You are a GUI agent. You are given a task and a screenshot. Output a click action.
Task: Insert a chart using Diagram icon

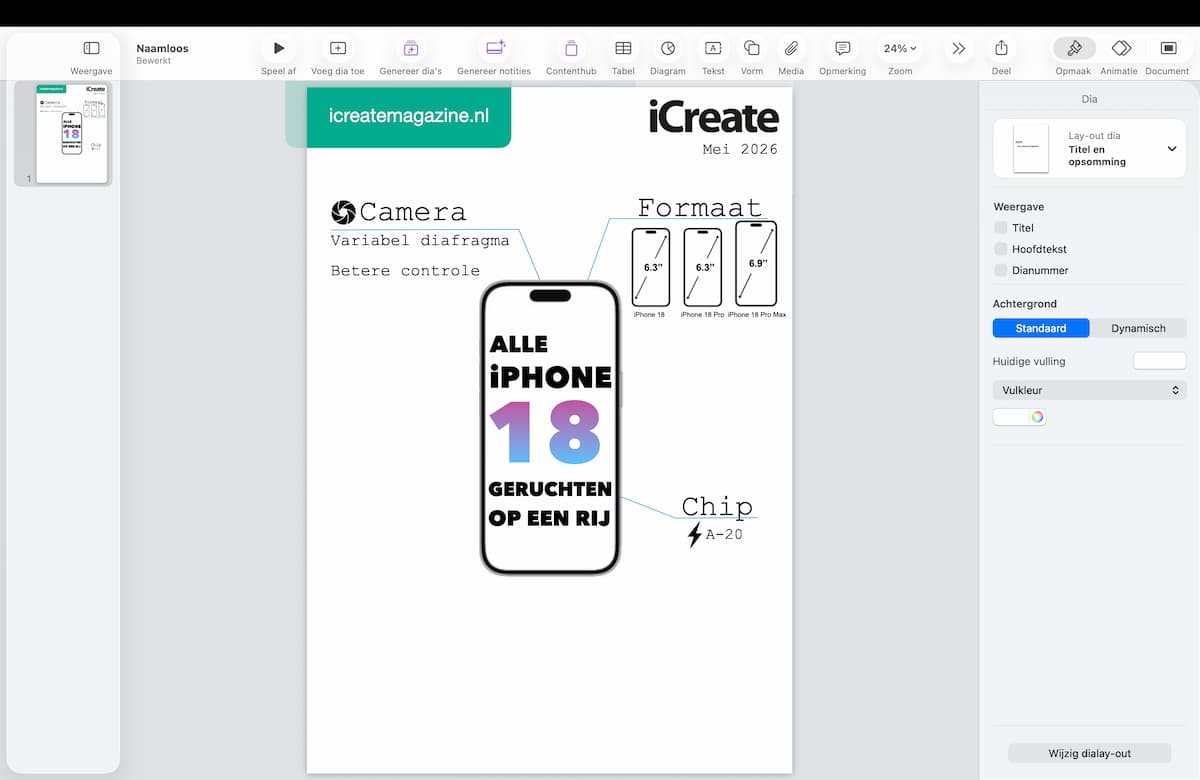(x=668, y=48)
